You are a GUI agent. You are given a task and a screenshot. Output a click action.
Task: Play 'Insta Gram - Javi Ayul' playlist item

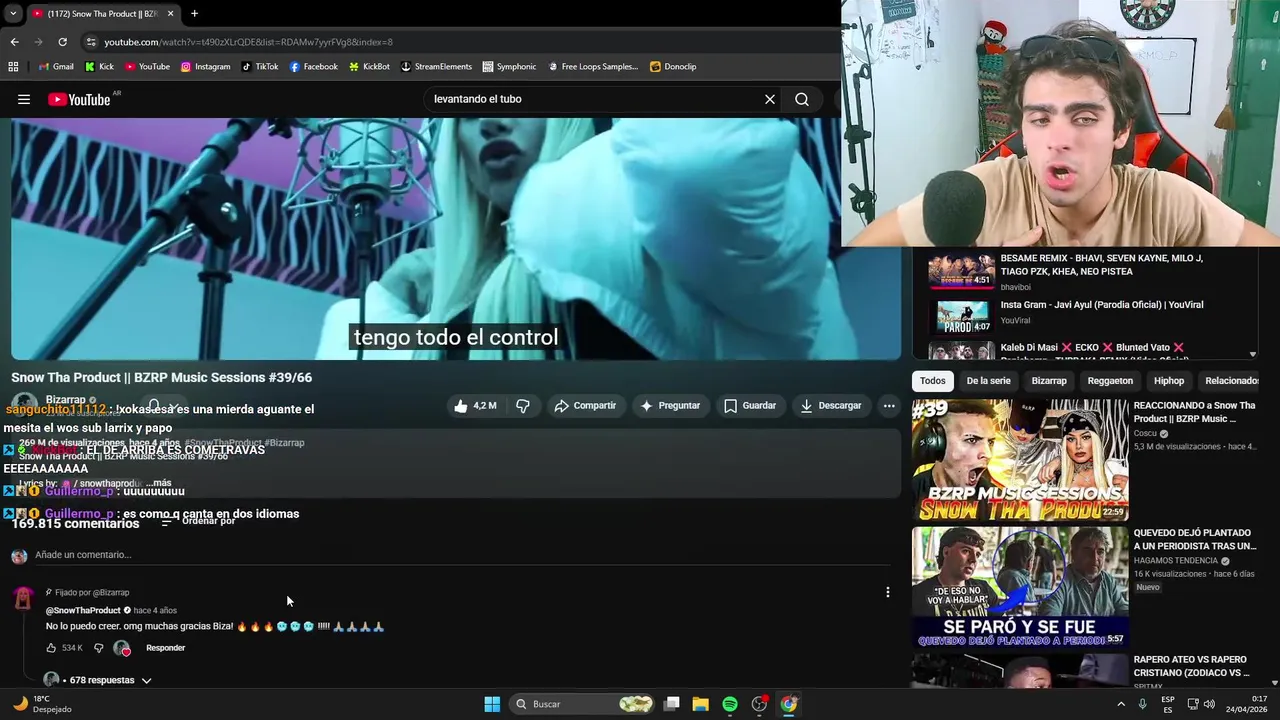[x=1085, y=315]
